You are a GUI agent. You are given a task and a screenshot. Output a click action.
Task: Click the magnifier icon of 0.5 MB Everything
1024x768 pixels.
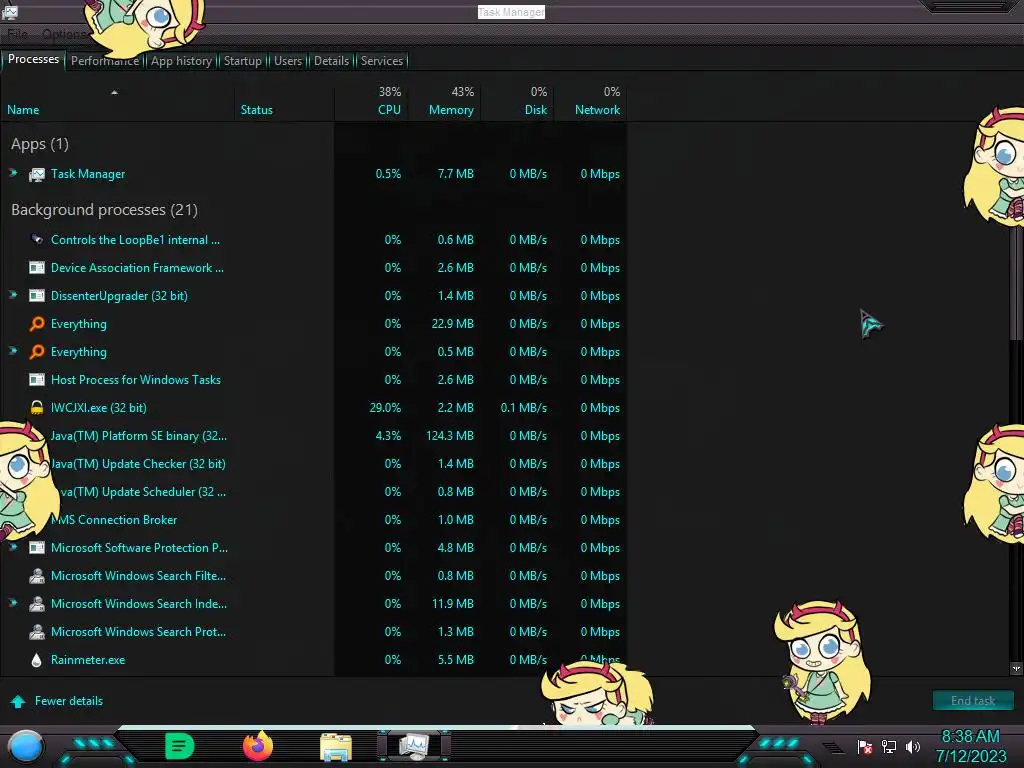(x=37, y=352)
